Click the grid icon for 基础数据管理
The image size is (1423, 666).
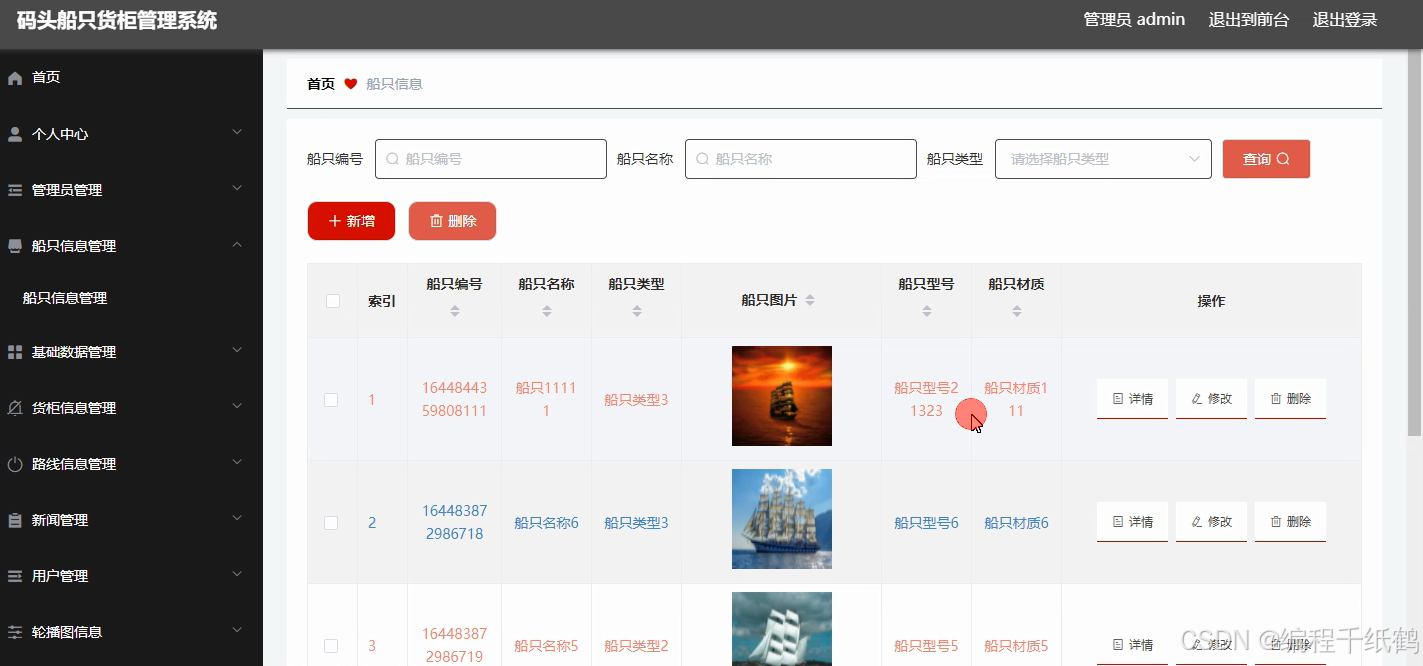coord(15,352)
